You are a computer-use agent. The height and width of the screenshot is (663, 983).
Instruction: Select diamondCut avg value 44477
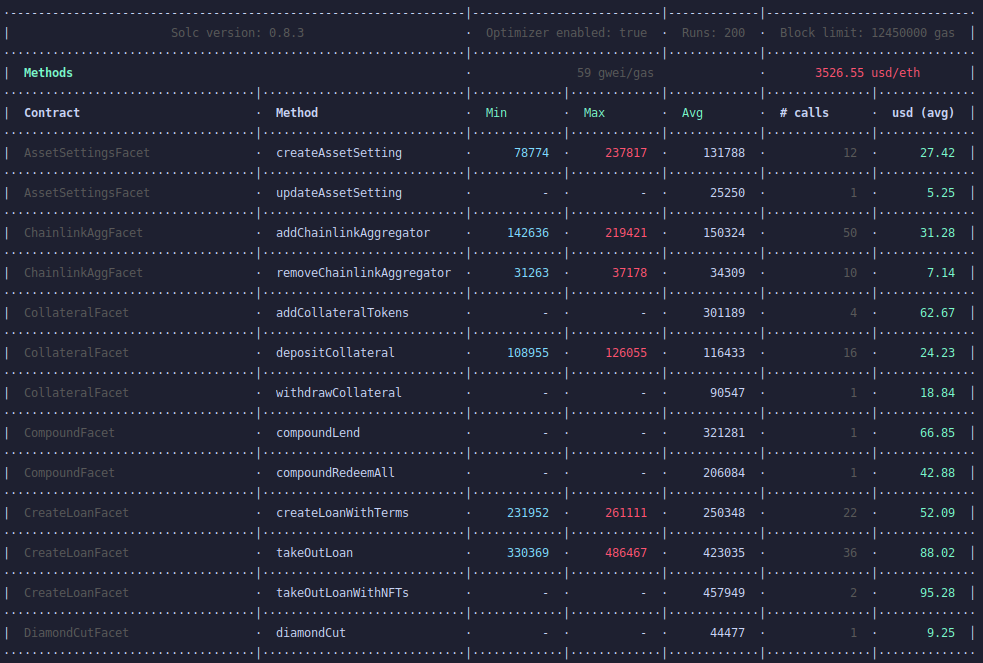(728, 633)
